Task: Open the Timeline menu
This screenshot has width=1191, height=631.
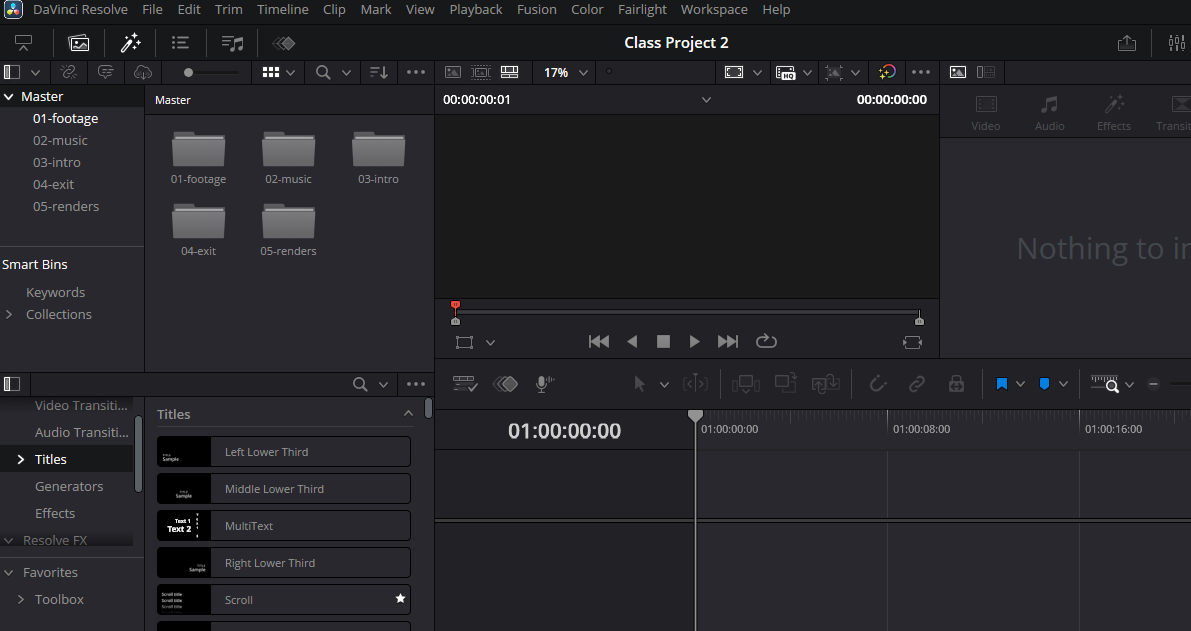Action: point(283,9)
